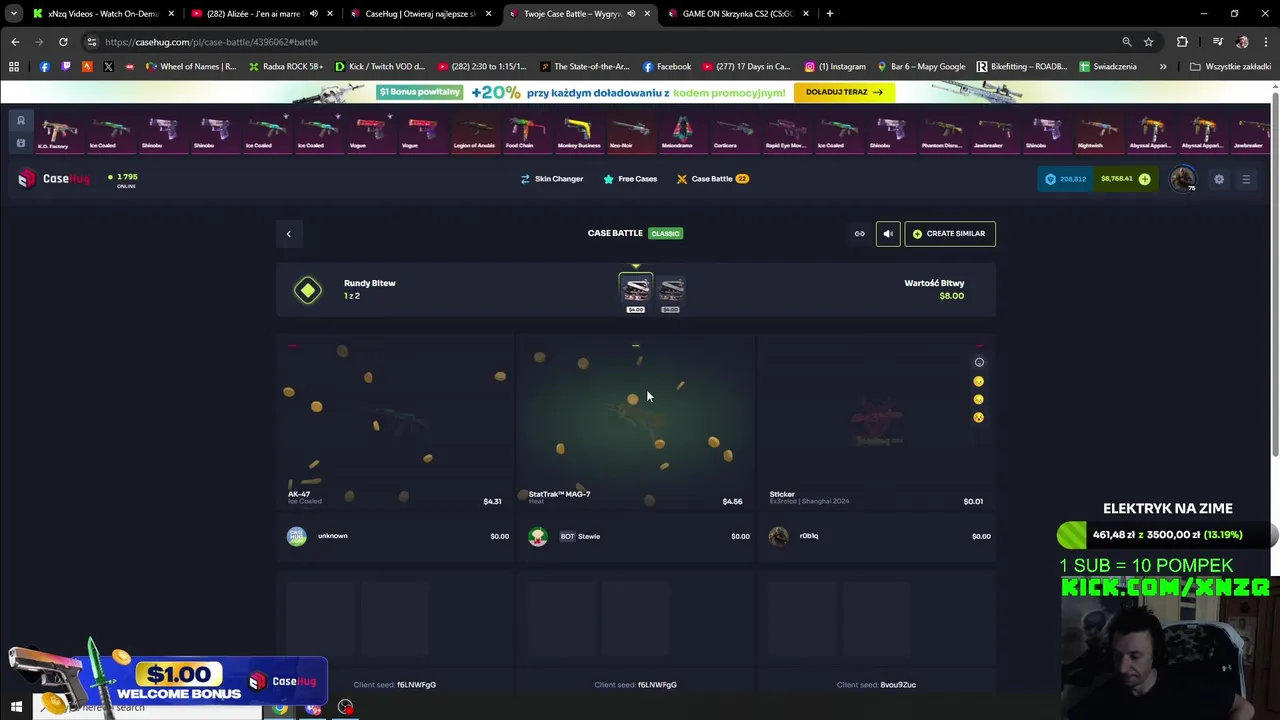
Task: Close the Twoje Case Battle tab
Action: pyautogui.click(x=647, y=14)
